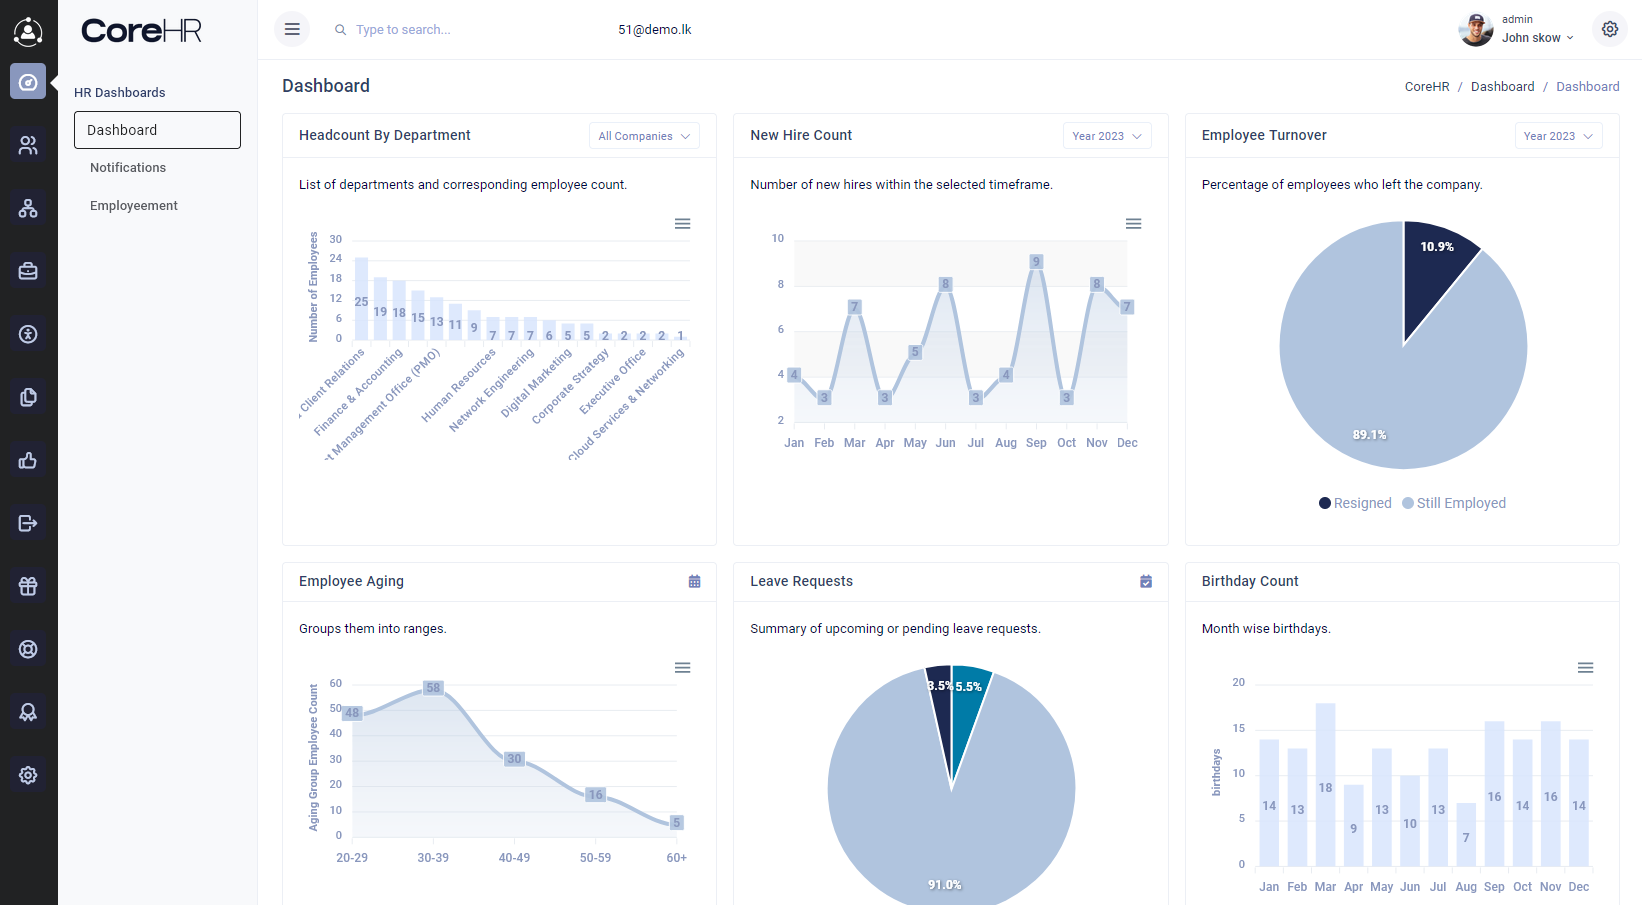This screenshot has width=1642, height=905.
Task: Toggle the hamburger menu button in header
Action: tap(292, 29)
